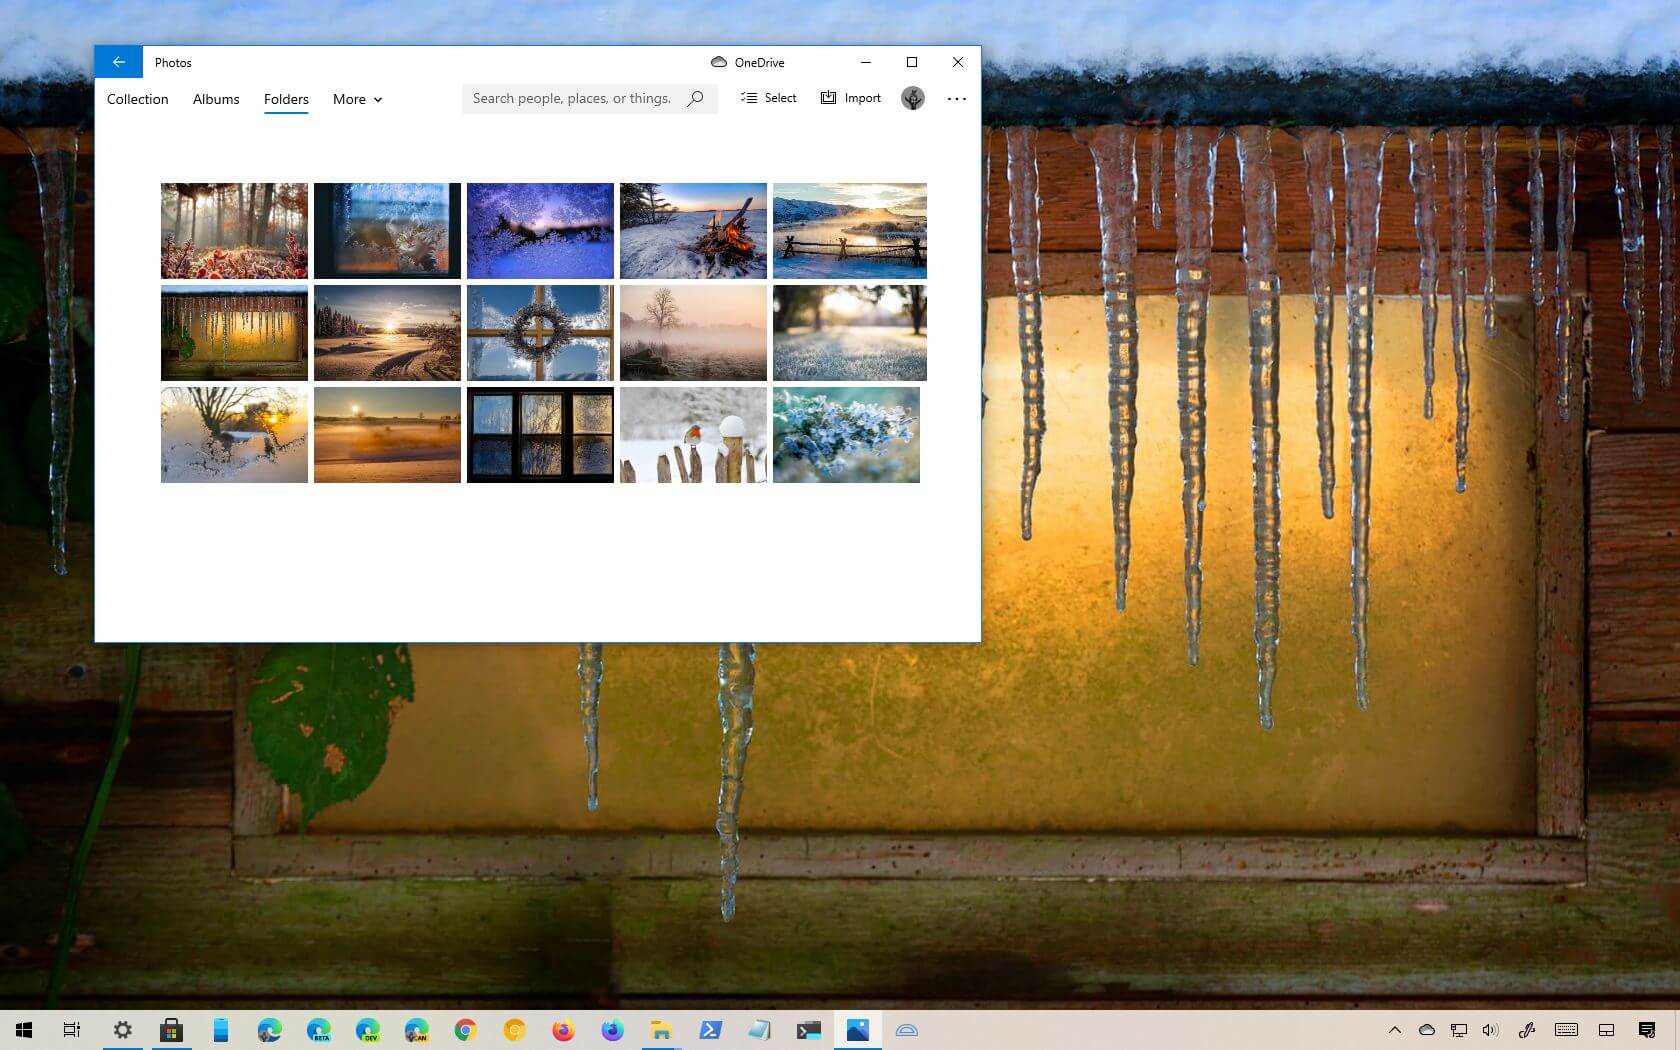Click the magnifying glass search icon
This screenshot has height=1050, width=1680.
click(x=695, y=98)
